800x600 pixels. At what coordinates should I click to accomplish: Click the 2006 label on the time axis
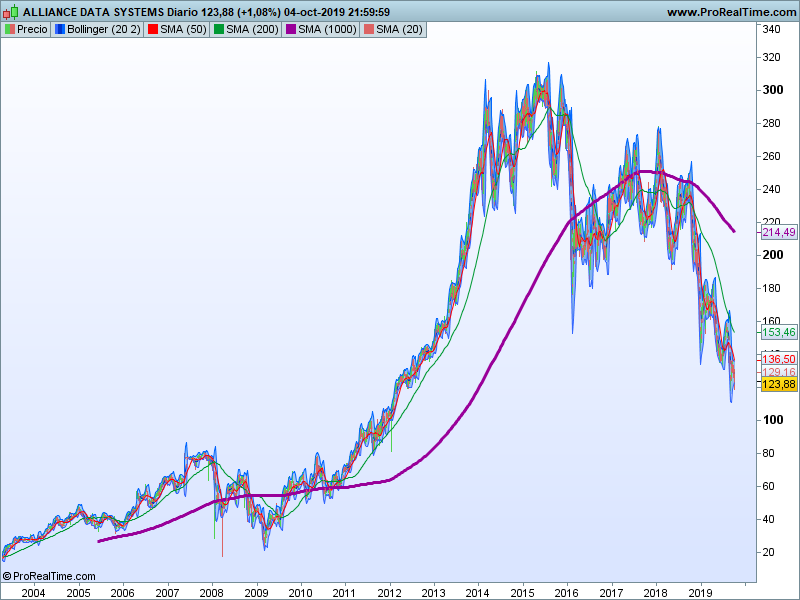point(122,593)
